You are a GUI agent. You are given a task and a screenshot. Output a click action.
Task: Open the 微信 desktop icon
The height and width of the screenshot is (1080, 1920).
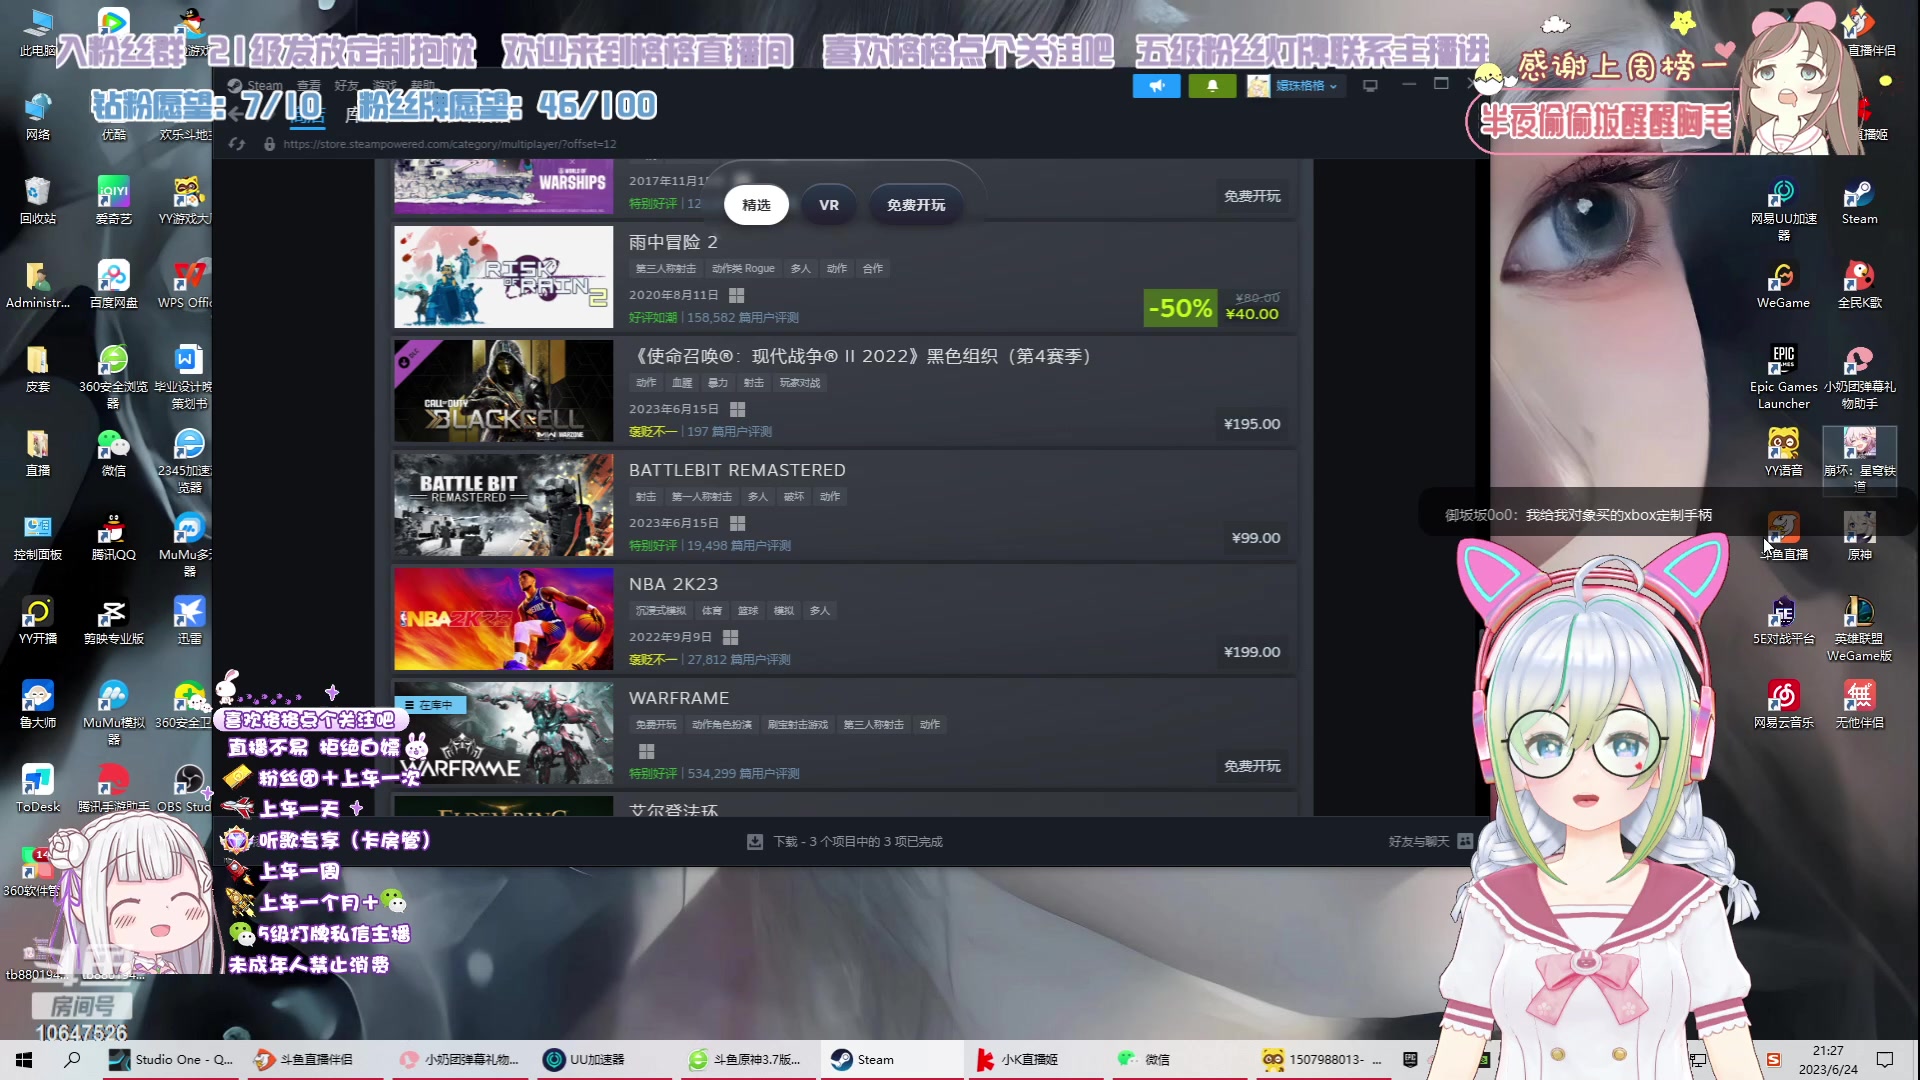(x=113, y=453)
